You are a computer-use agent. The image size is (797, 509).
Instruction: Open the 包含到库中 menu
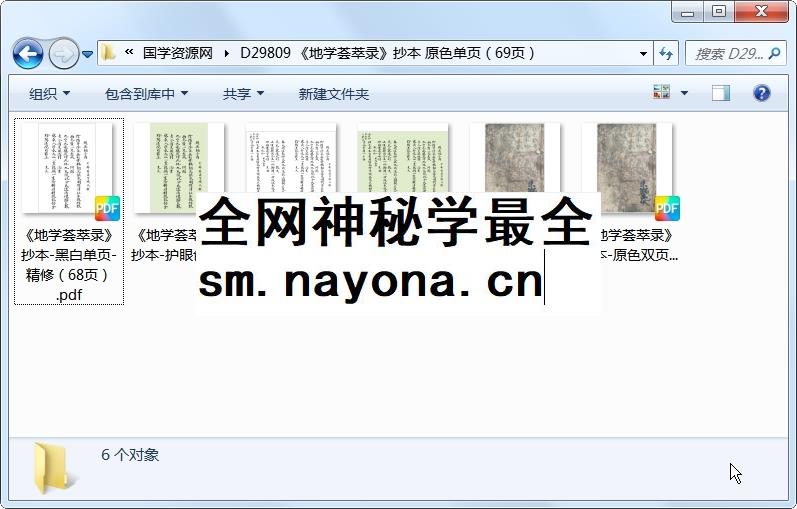click(146, 94)
